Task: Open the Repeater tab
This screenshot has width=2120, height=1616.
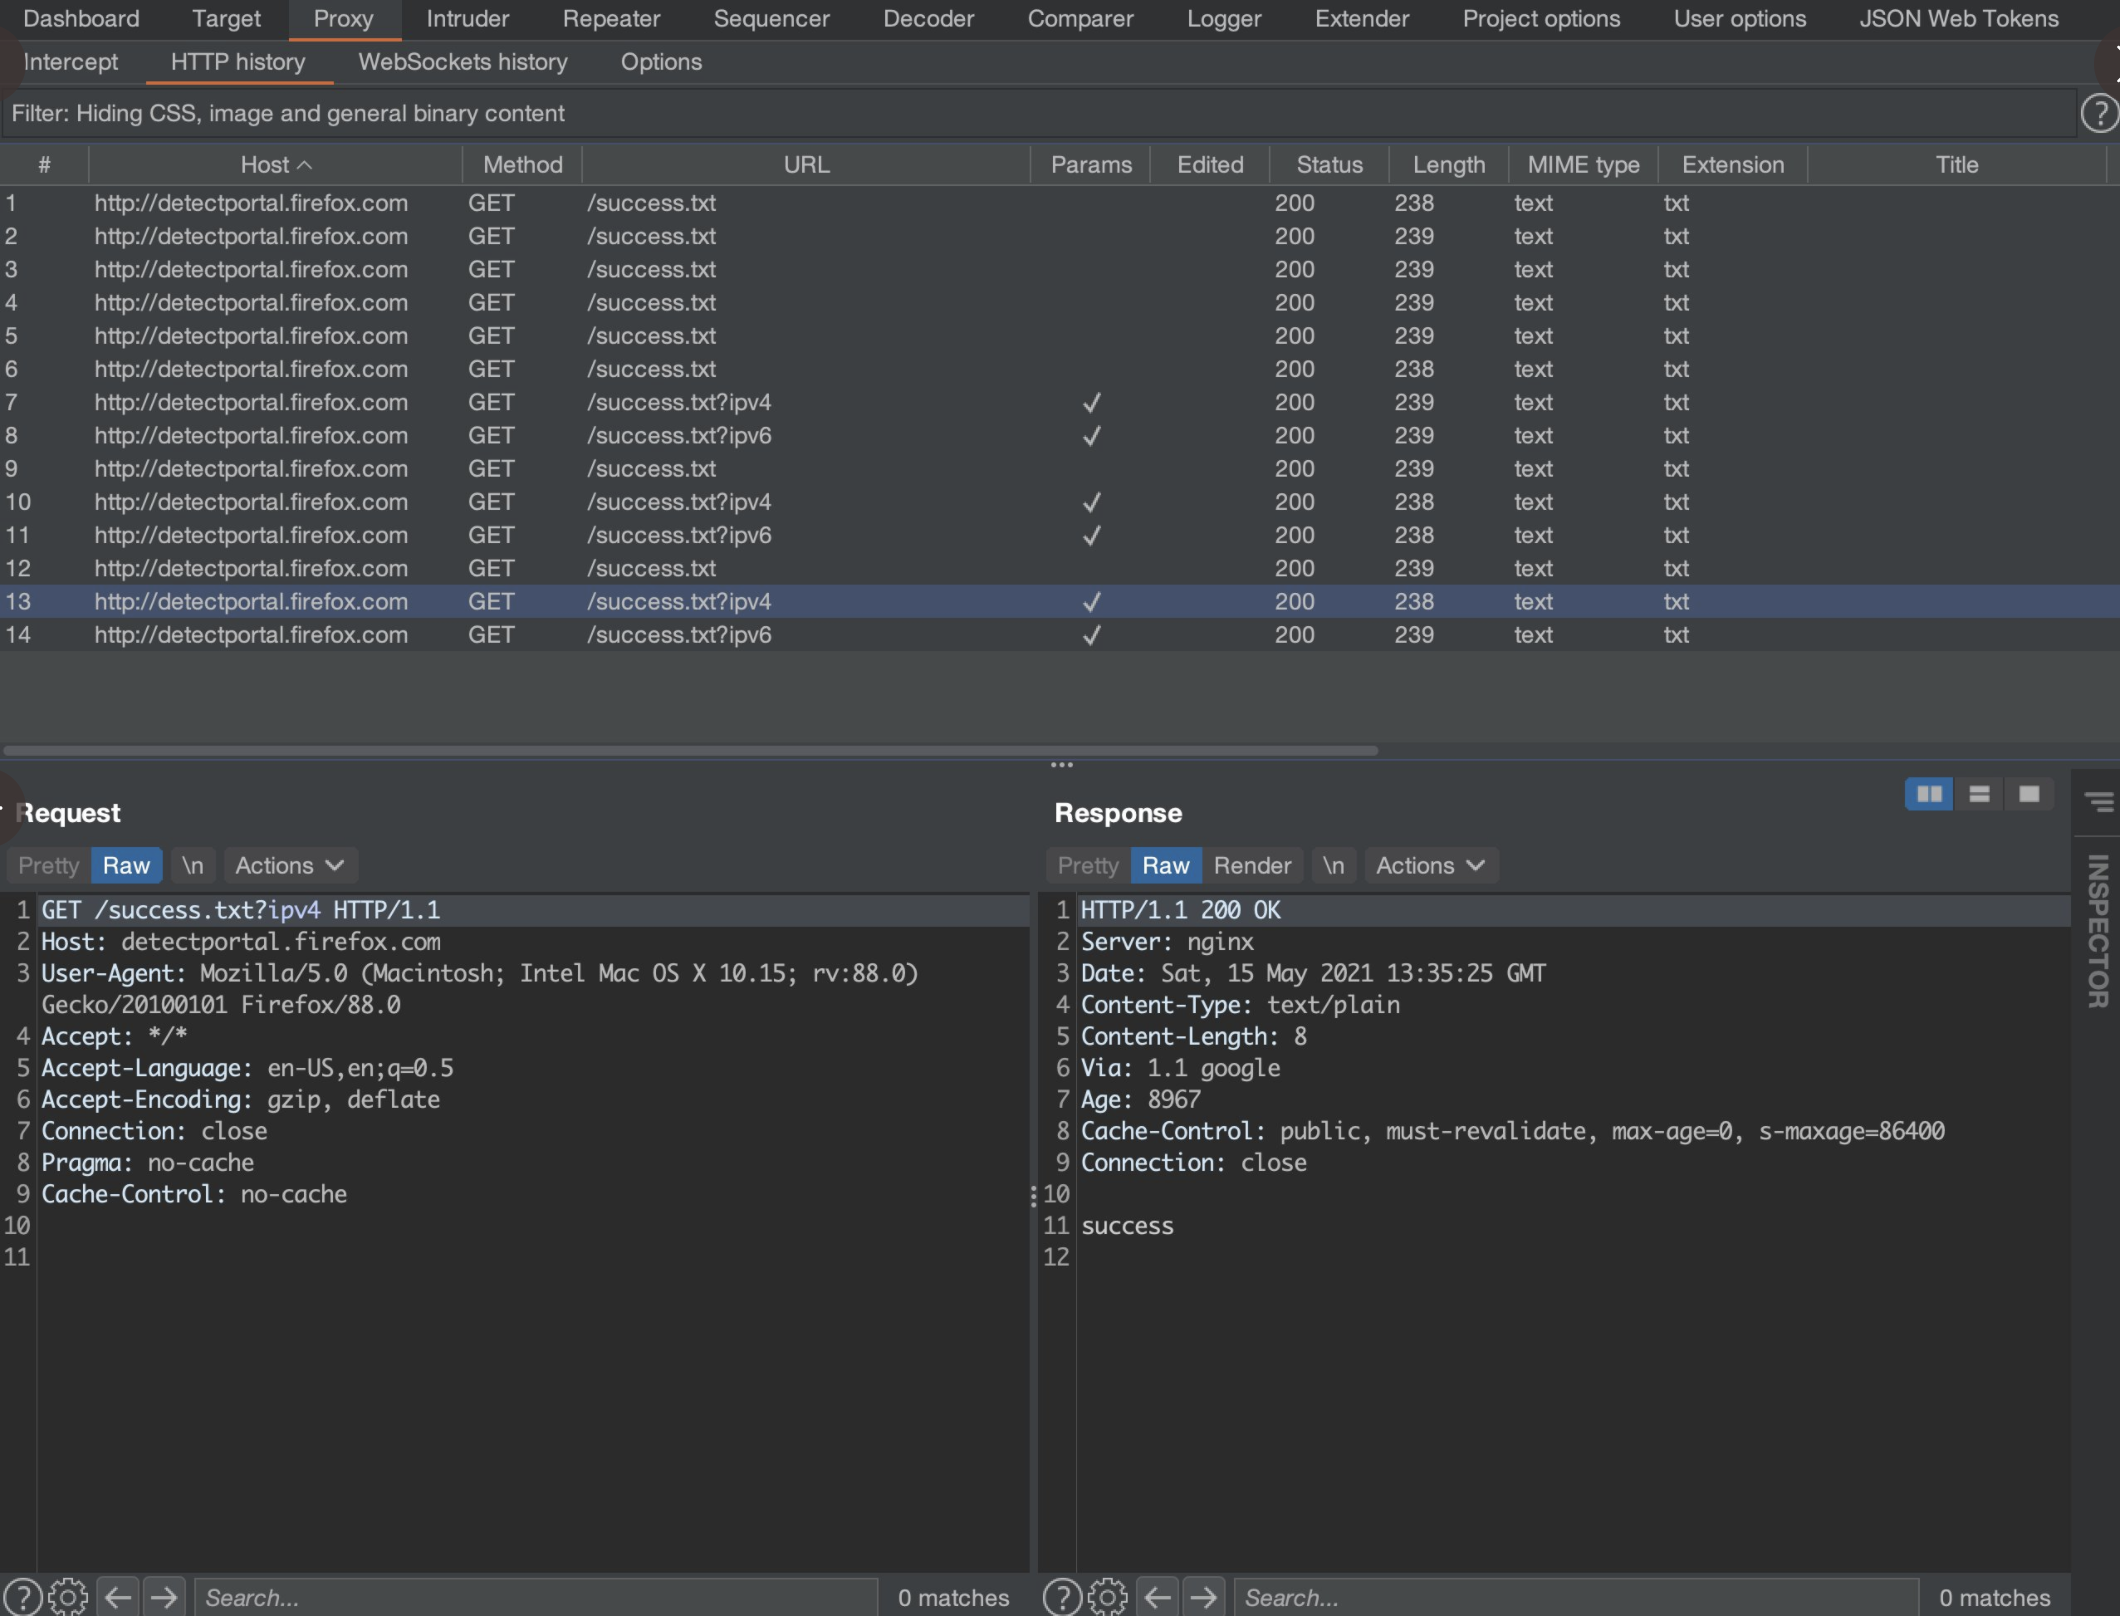Action: click(x=611, y=18)
